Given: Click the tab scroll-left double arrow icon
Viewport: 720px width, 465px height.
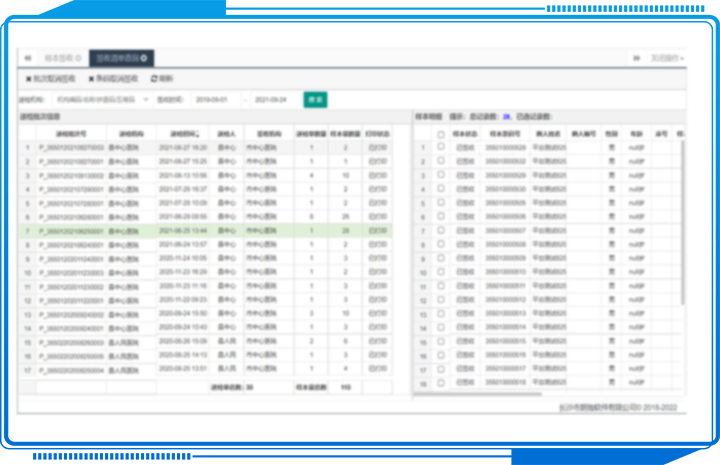Looking at the screenshot, I should [27, 58].
